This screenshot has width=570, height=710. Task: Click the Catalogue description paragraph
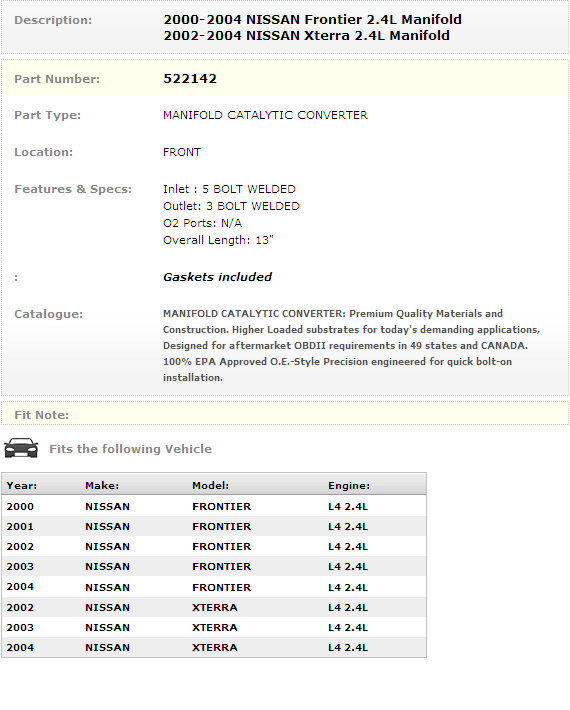(x=351, y=345)
